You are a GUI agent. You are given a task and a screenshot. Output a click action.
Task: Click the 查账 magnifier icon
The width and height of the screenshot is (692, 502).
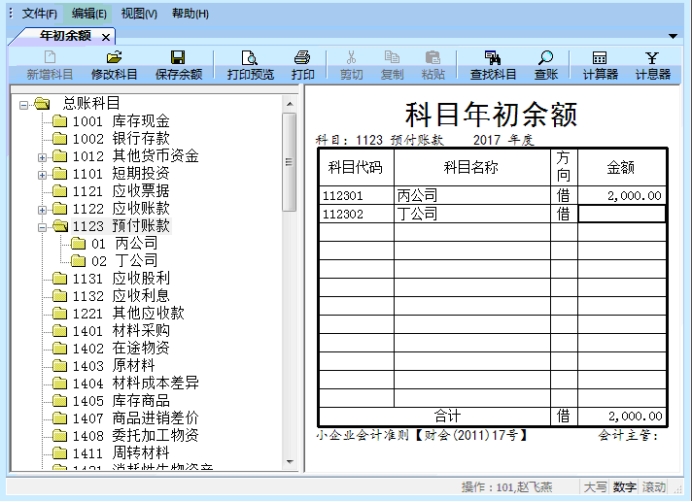(x=546, y=57)
